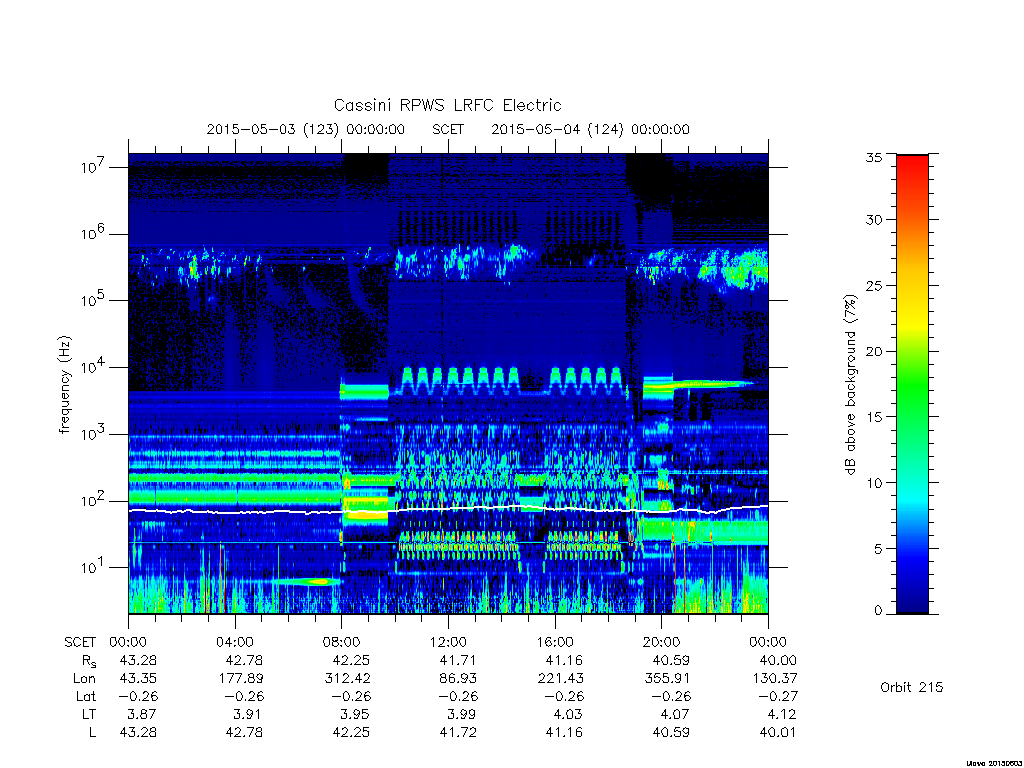Click the Lon value '86.93'
The width and height of the screenshot is (1024, 768).
coord(458,679)
